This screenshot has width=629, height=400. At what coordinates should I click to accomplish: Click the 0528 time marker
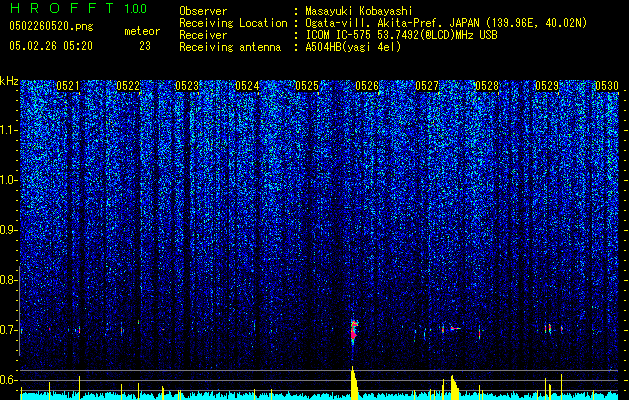[487, 86]
